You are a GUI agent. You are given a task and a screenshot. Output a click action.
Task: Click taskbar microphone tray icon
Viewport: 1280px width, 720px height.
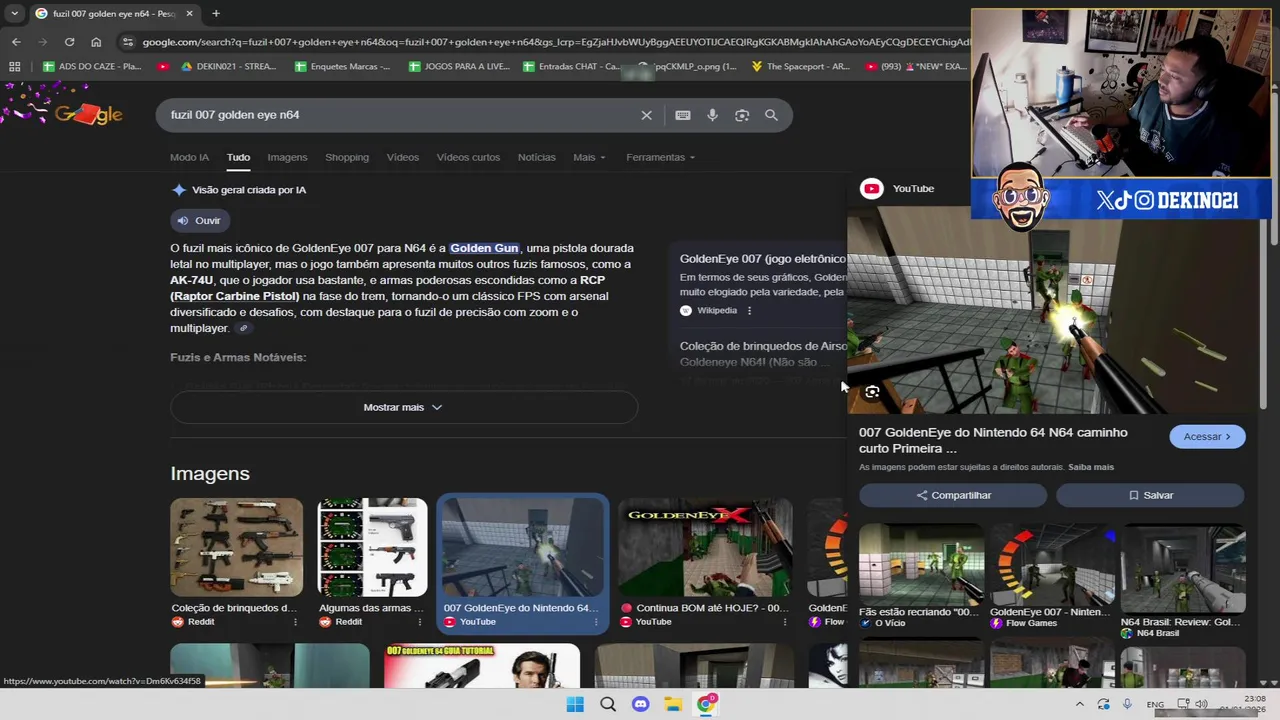pyautogui.click(x=1127, y=704)
